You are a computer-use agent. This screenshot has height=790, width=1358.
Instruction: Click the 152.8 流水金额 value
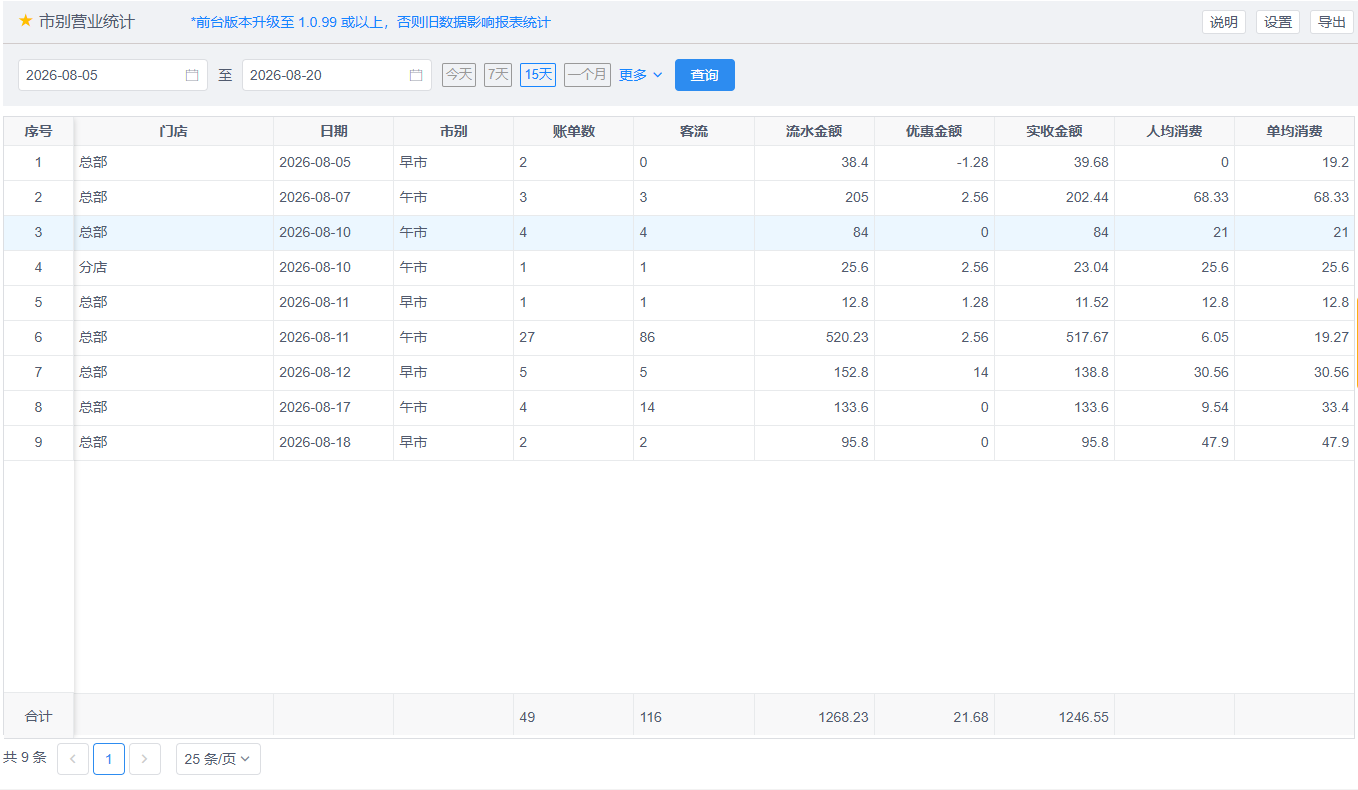tap(851, 372)
